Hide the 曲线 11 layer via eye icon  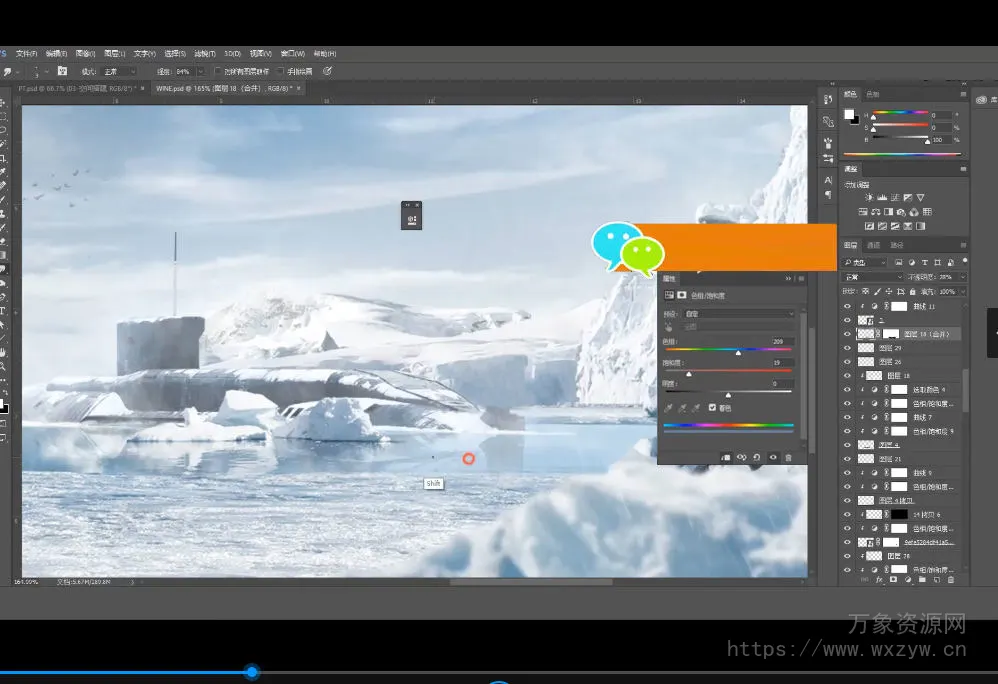point(847,306)
